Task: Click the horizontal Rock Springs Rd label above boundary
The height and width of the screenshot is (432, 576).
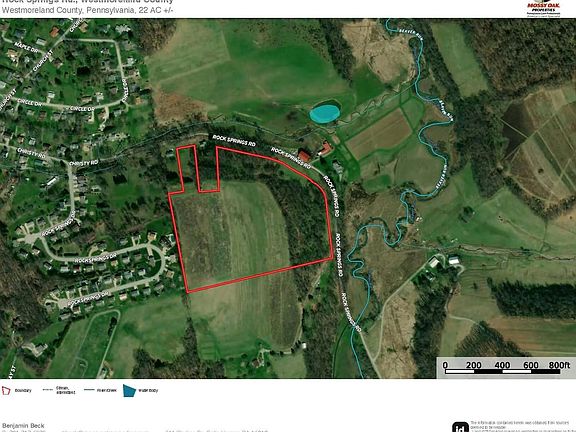Action: click(x=234, y=141)
